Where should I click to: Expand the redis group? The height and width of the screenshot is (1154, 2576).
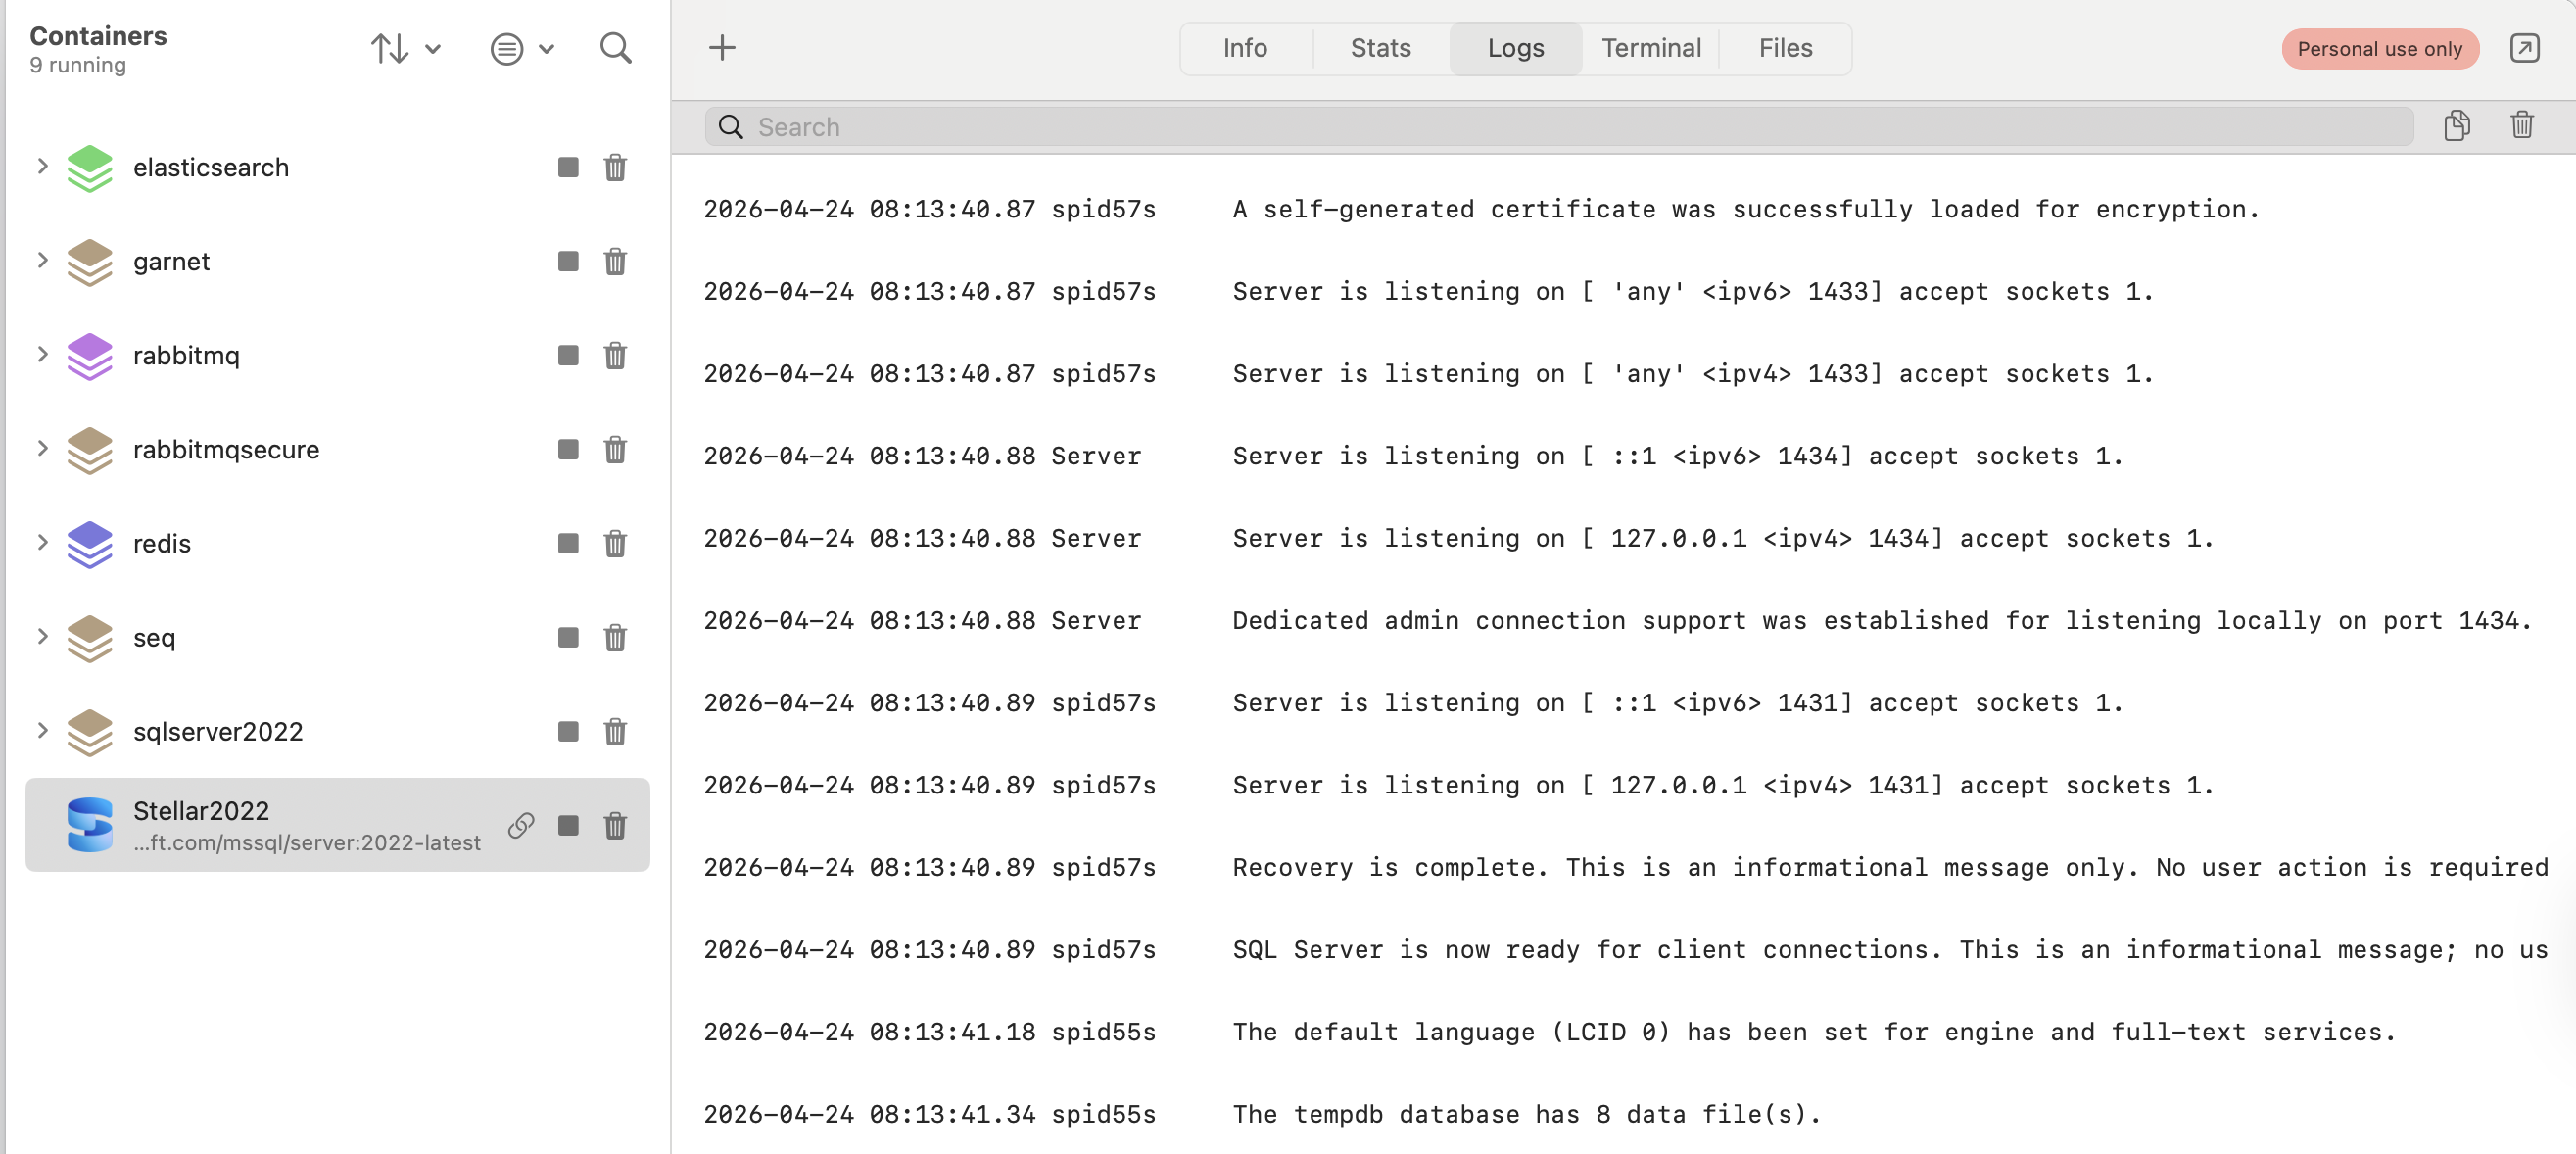click(42, 542)
